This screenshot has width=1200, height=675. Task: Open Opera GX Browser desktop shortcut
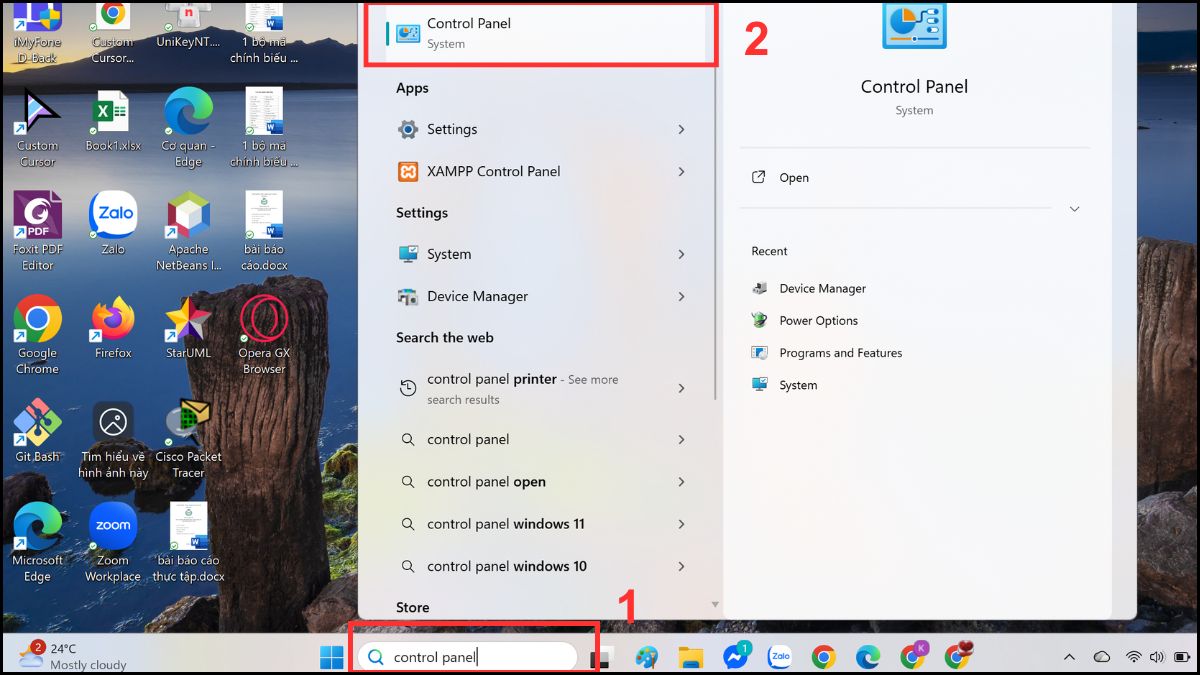(x=264, y=335)
